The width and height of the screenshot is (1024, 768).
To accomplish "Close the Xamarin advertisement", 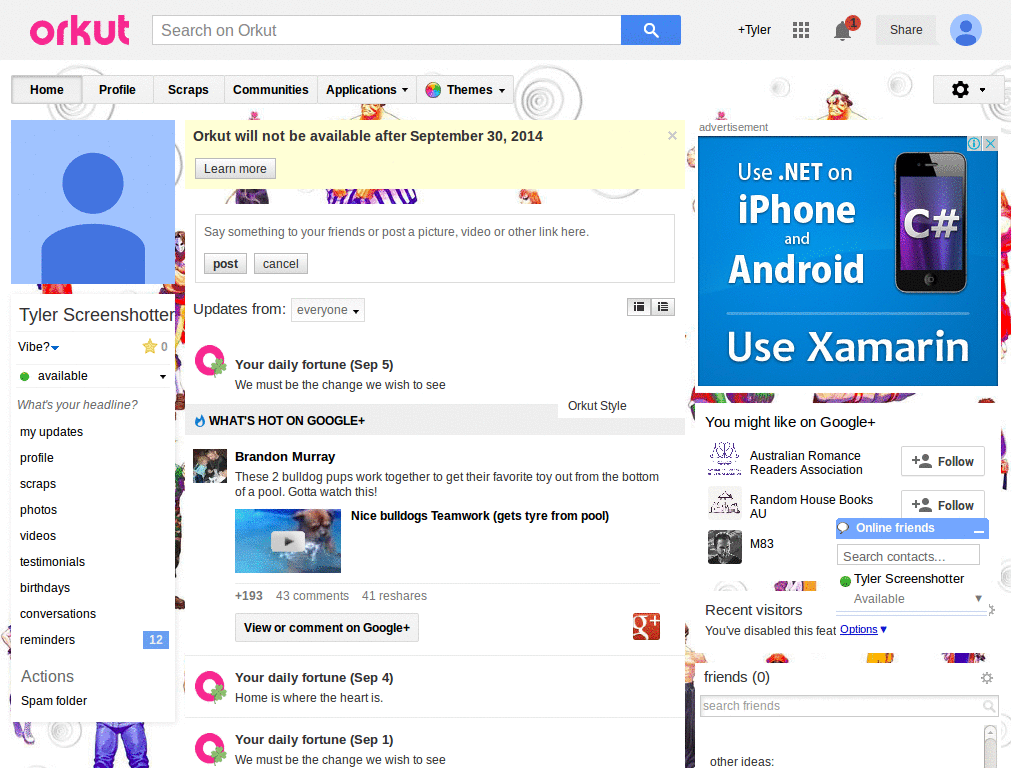I will click(x=990, y=144).
